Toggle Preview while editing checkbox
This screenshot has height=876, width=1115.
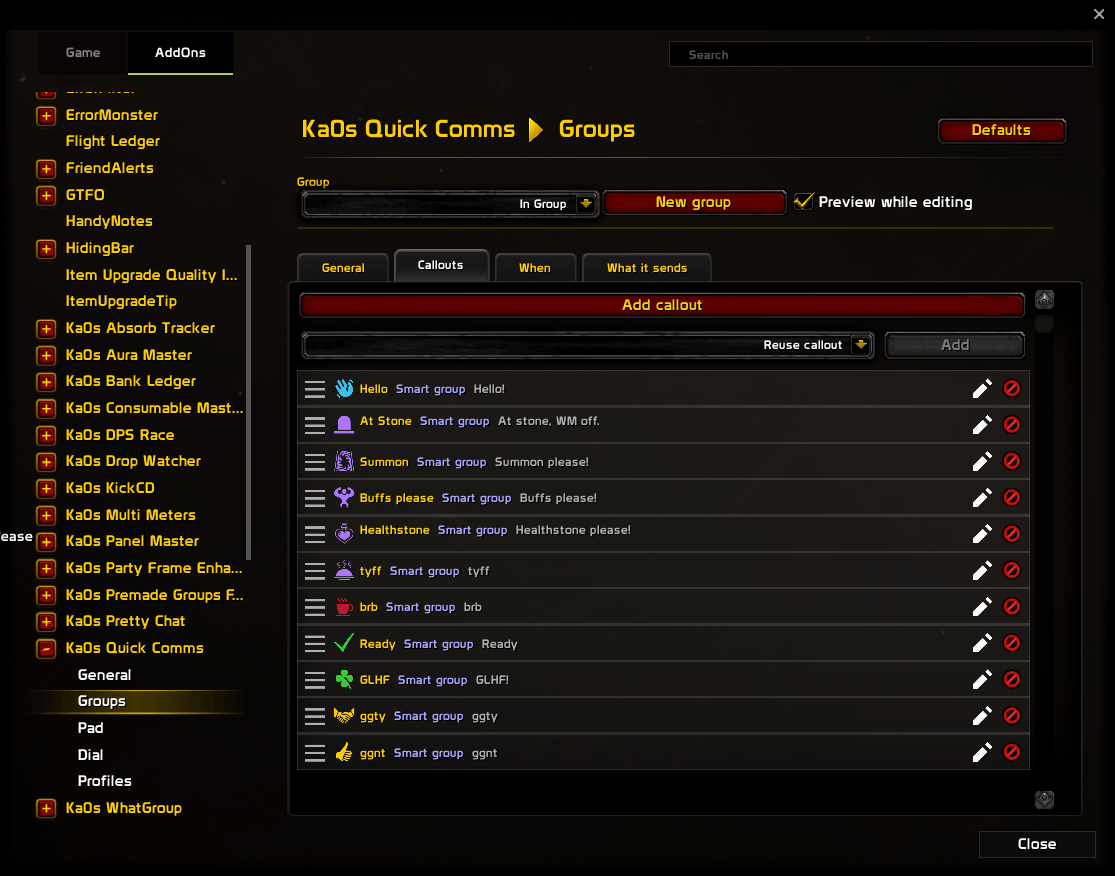tap(804, 201)
